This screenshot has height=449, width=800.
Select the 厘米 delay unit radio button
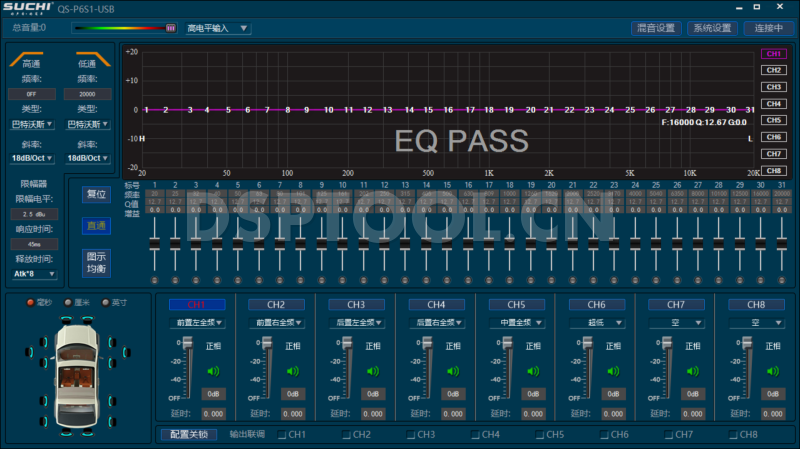tap(68, 303)
